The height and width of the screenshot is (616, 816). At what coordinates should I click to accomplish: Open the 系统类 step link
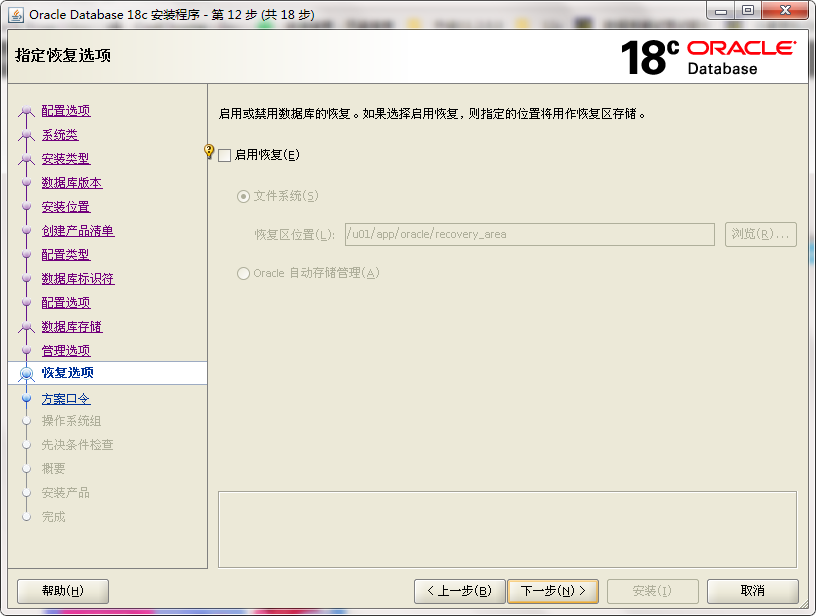pos(60,135)
